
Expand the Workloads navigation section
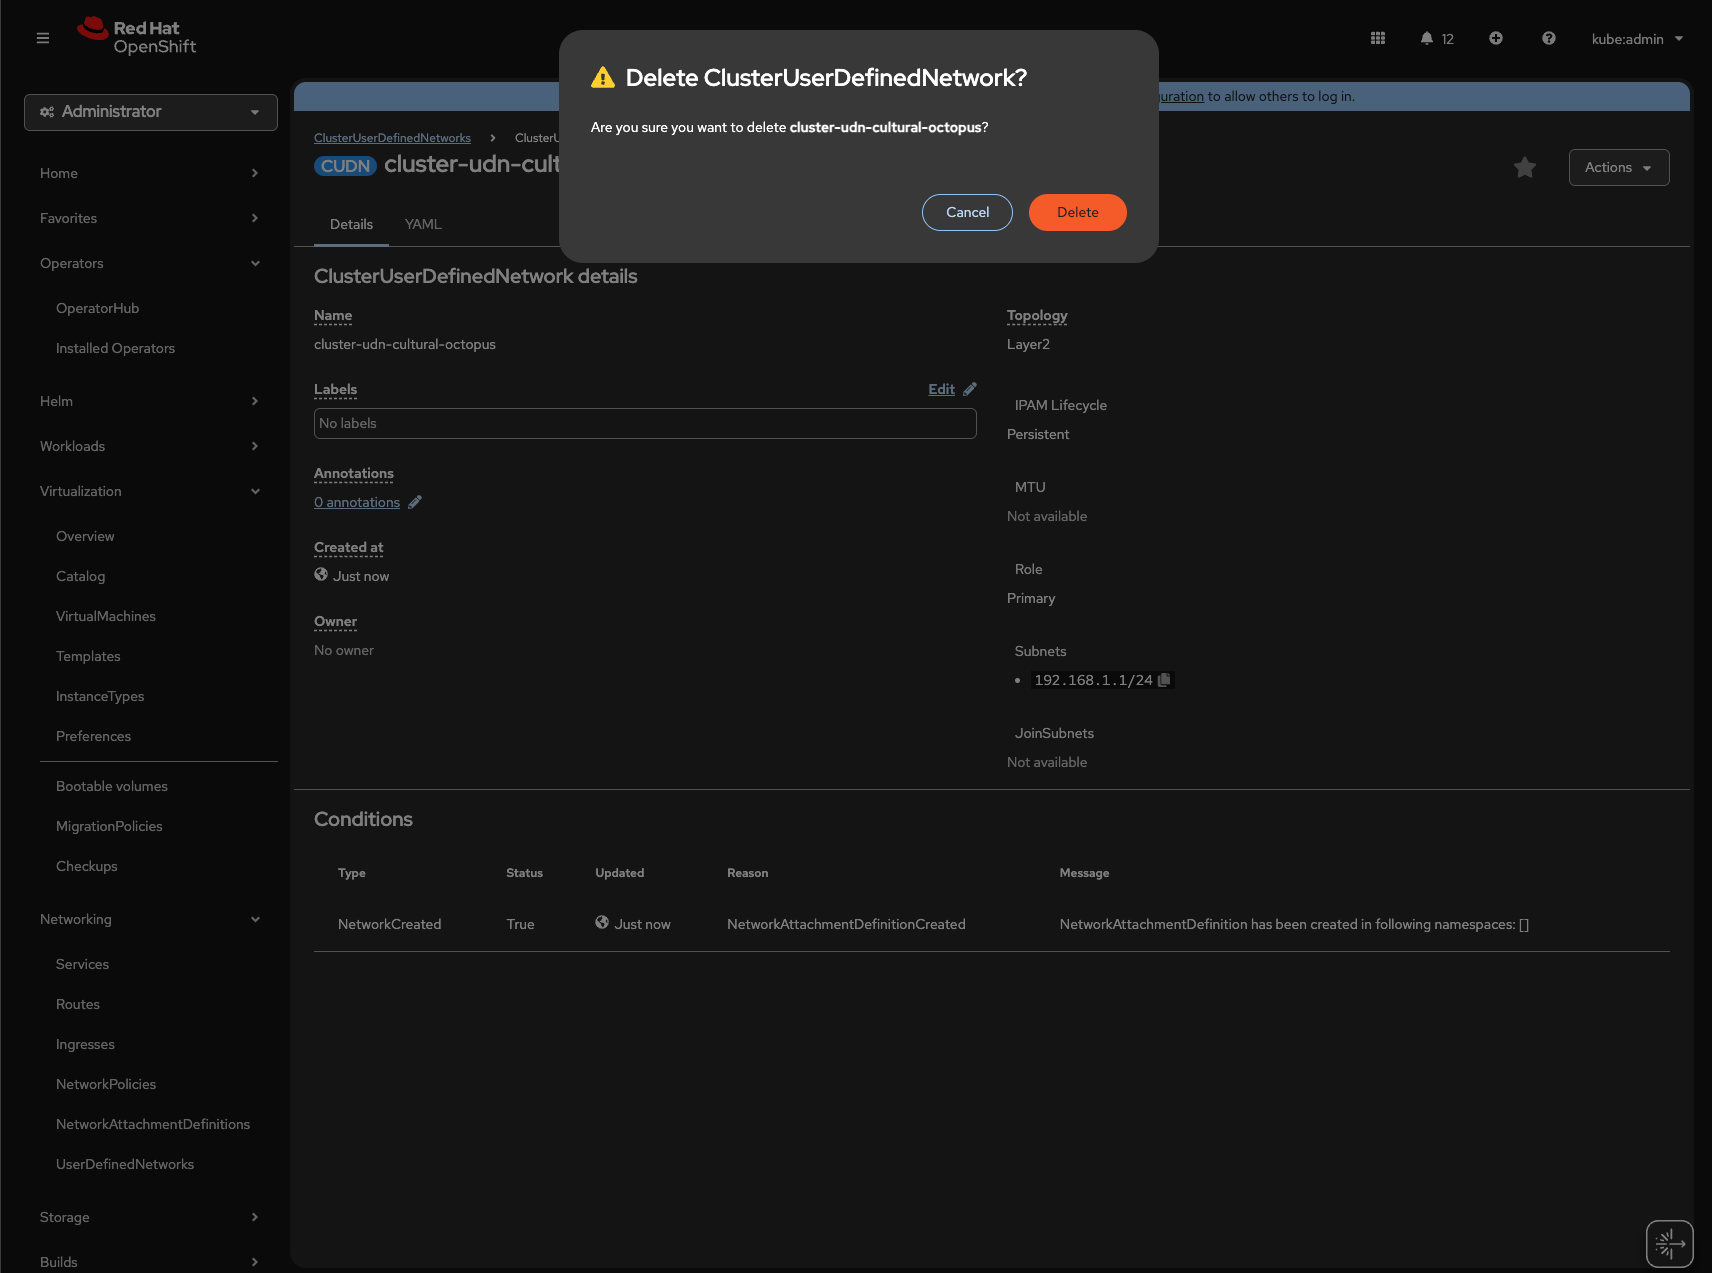coord(150,446)
